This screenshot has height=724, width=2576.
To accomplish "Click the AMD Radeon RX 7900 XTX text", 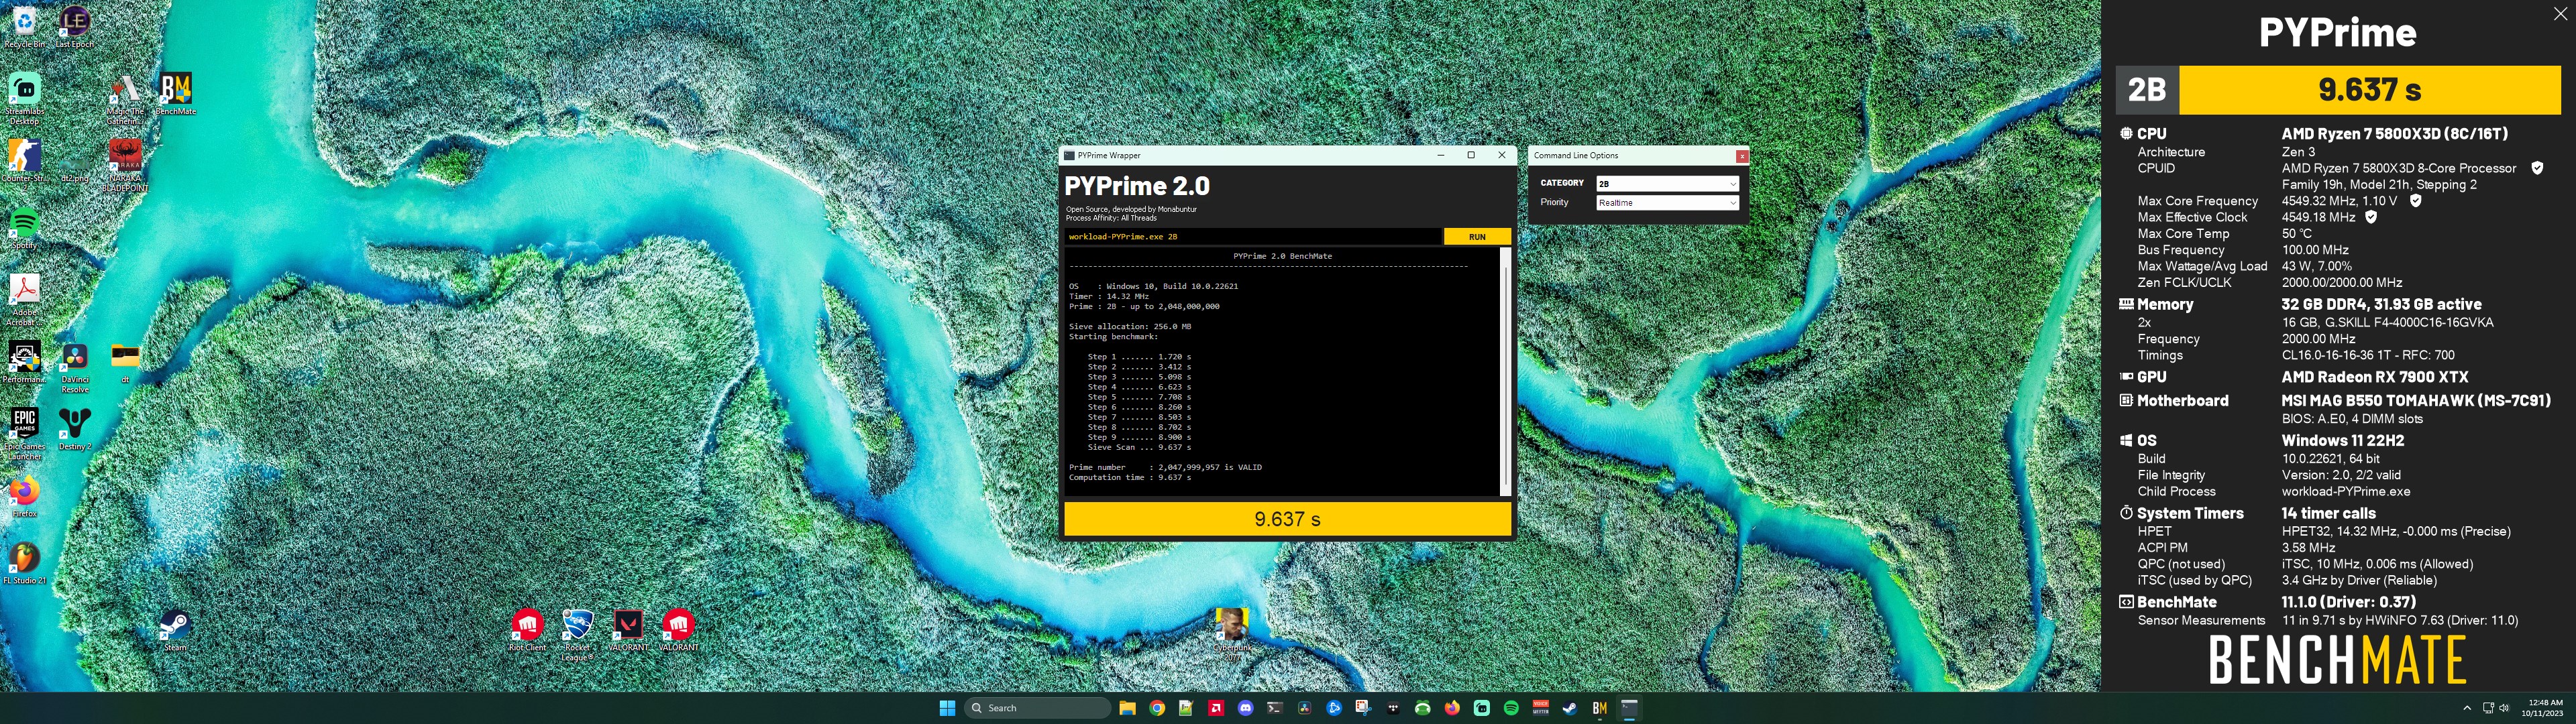I will [x=2375, y=377].
